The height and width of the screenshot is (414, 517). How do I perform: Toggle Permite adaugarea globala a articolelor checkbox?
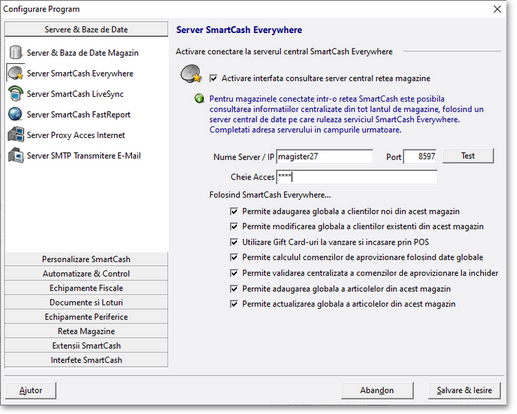(x=234, y=289)
